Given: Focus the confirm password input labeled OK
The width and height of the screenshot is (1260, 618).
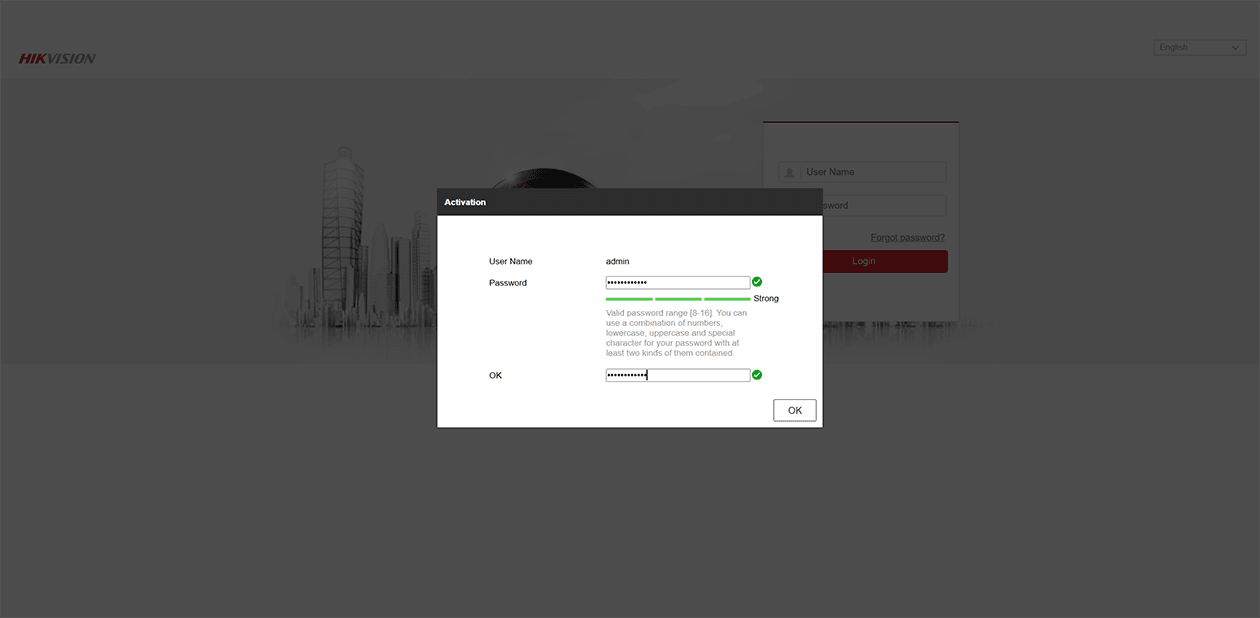Looking at the screenshot, I should 677,375.
